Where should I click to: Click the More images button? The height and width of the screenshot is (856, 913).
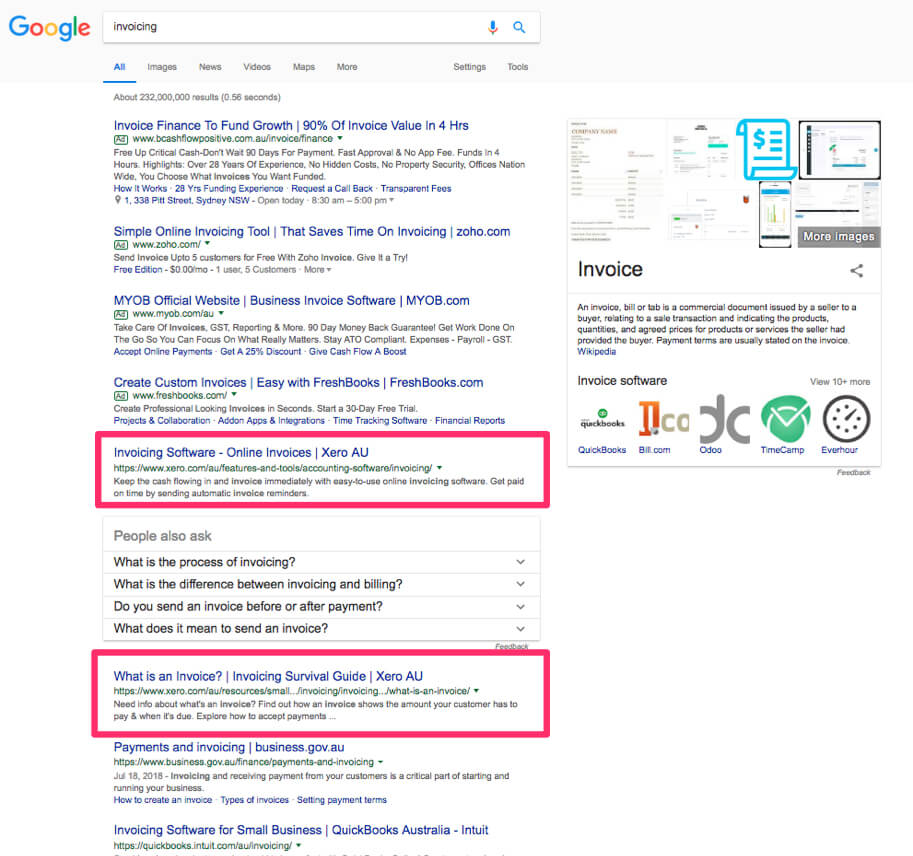[838, 236]
